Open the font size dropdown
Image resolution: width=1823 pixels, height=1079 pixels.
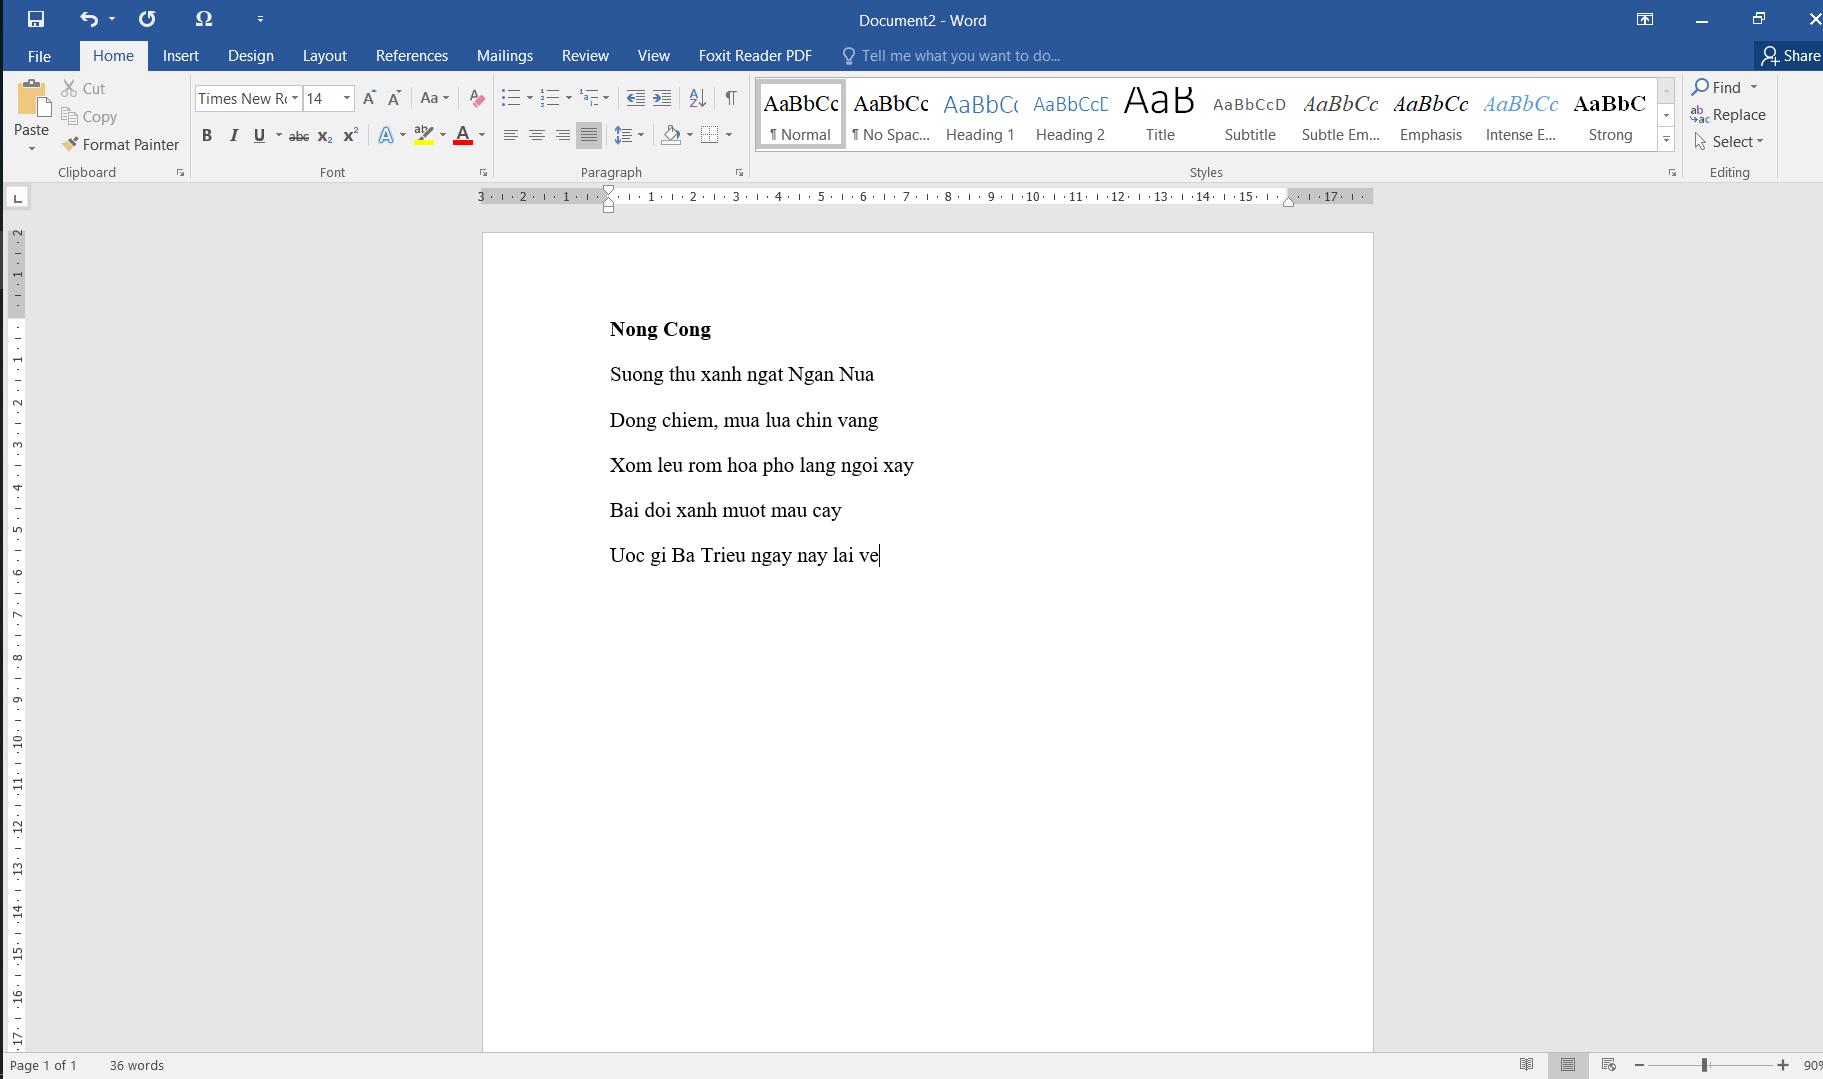pos(347,98)
